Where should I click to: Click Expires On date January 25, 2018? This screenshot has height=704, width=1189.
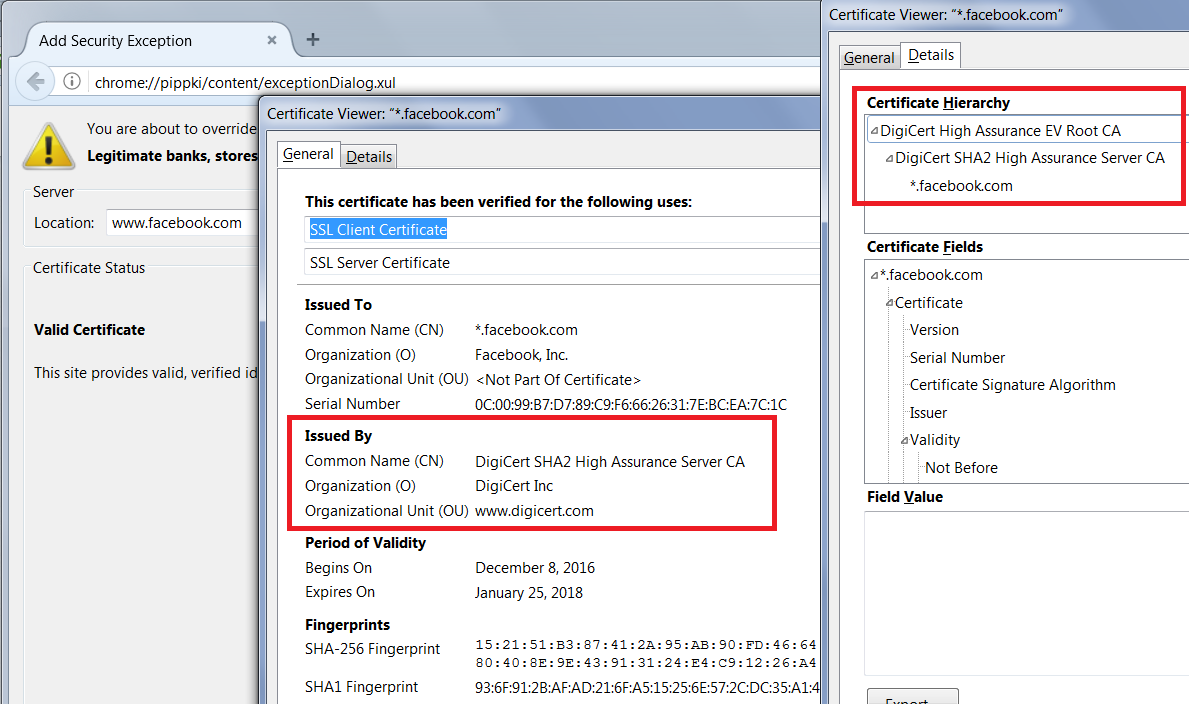coord(529,593)
